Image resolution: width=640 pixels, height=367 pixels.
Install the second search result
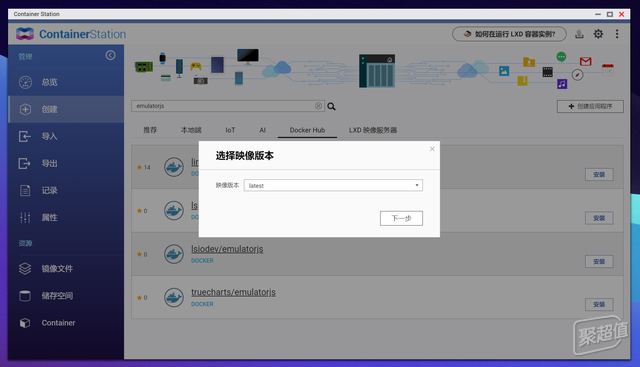[599, 218]
